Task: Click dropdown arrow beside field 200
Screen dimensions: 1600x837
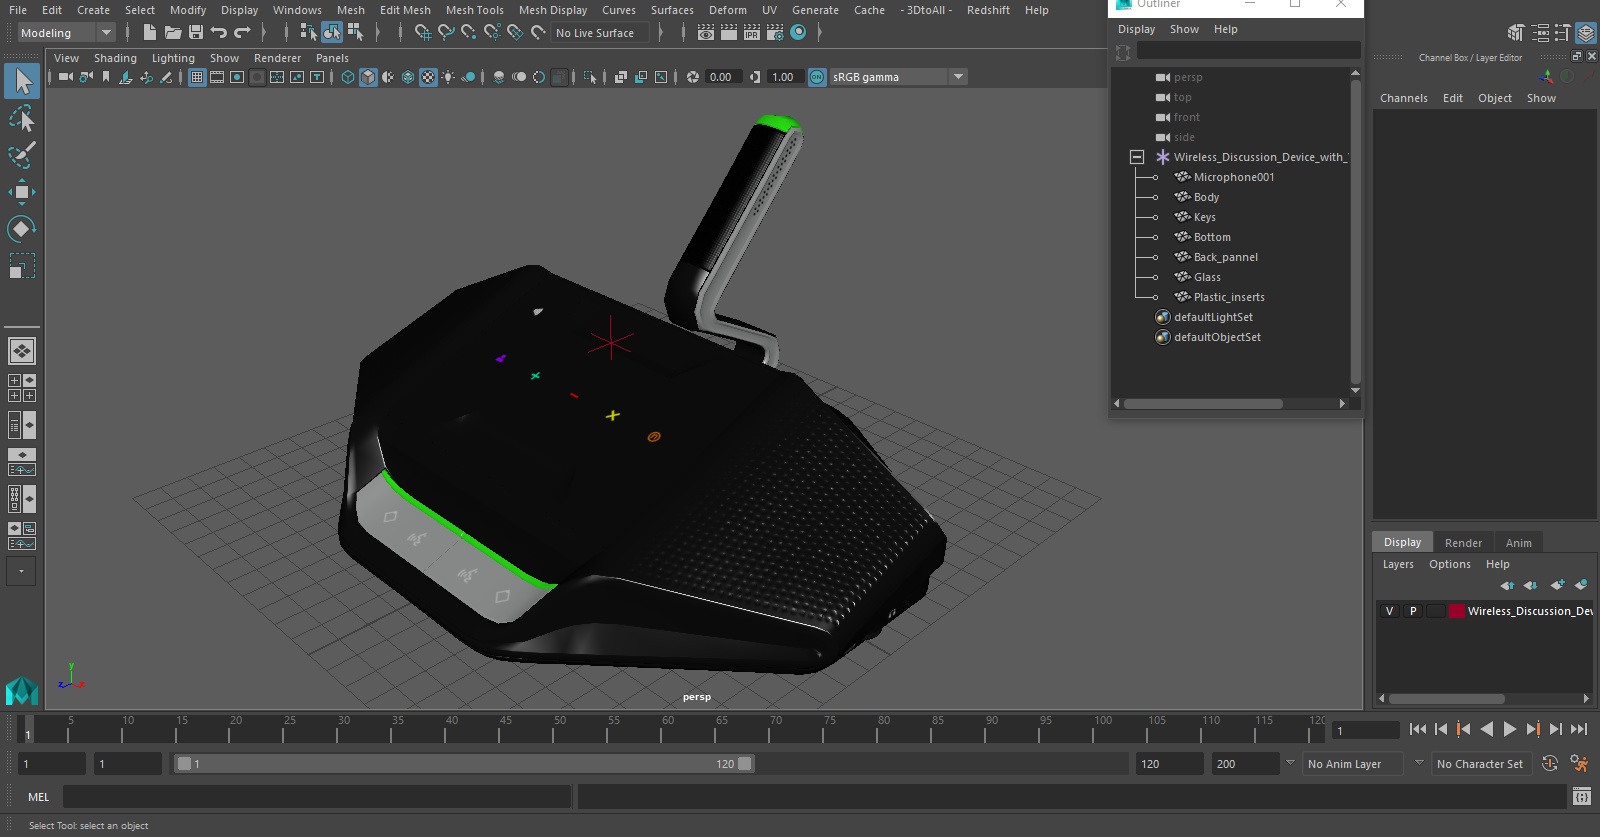Action: (x=1290, y=763)
